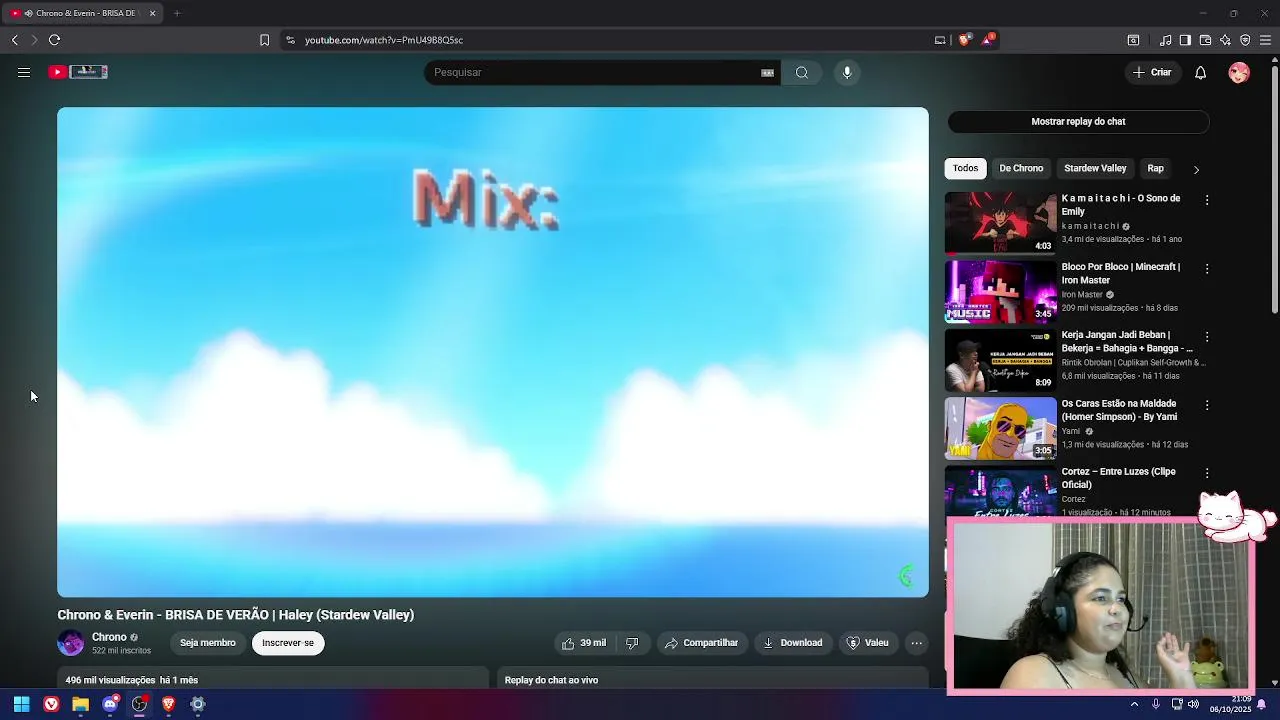Viewport: 1280px width, 720px height.
Task: Open Bloco Por Bloco Minecraft thumbnail
Action: tap(1001, 291)
